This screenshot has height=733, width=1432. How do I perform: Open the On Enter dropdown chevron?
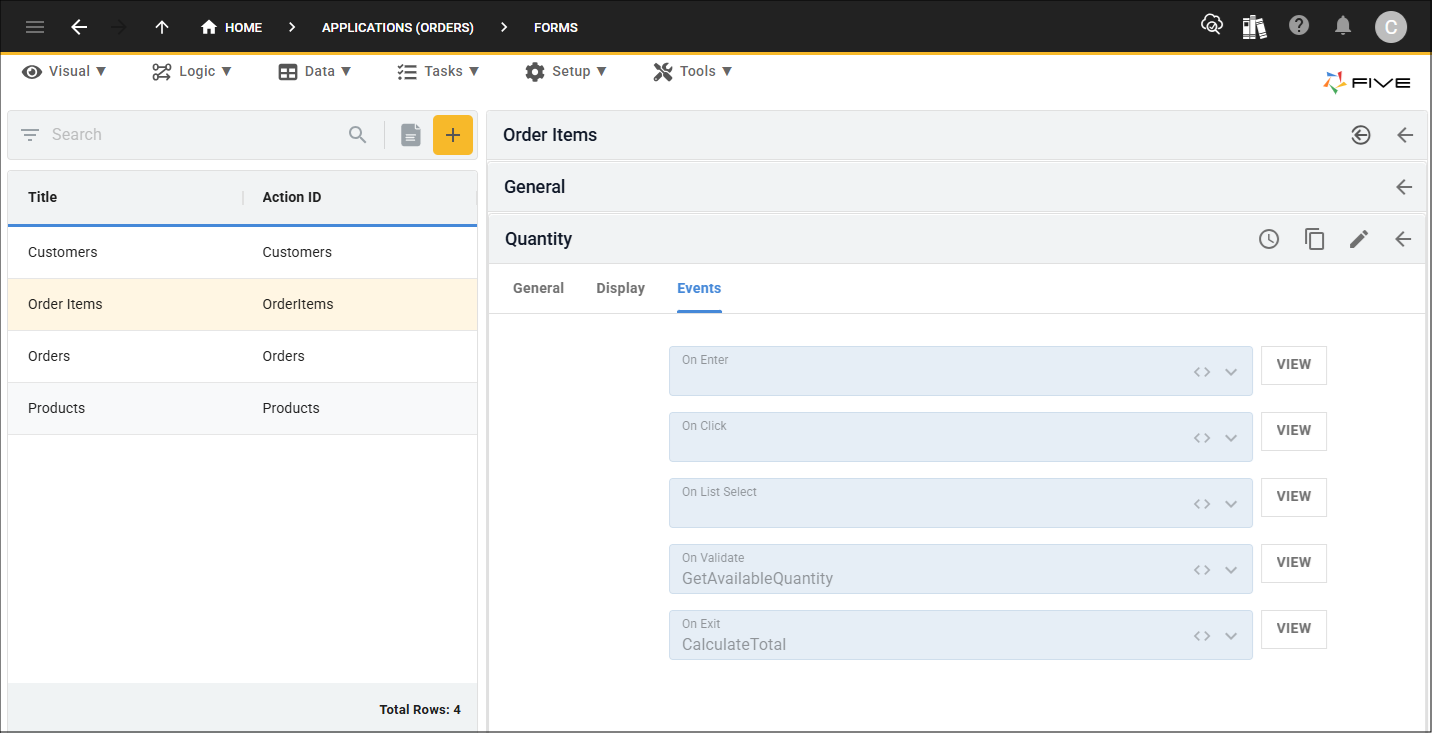tap(1231, 372)
